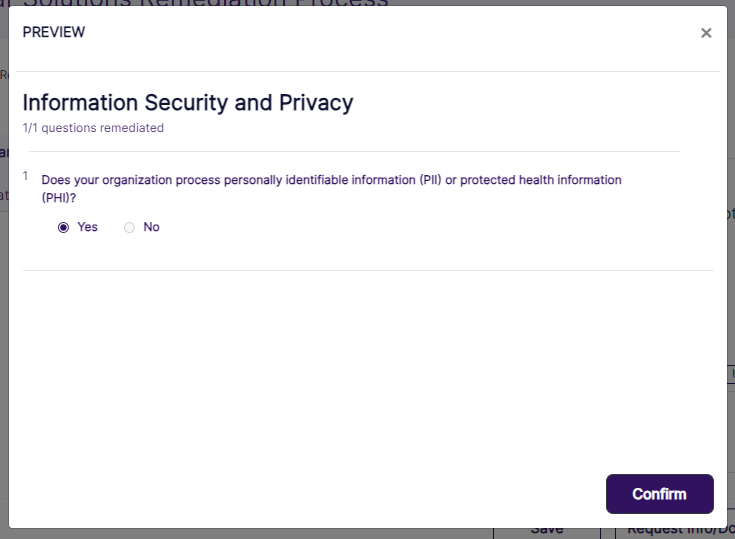
Task: Click the partially hidden Save button
Action: coord(546,530)
